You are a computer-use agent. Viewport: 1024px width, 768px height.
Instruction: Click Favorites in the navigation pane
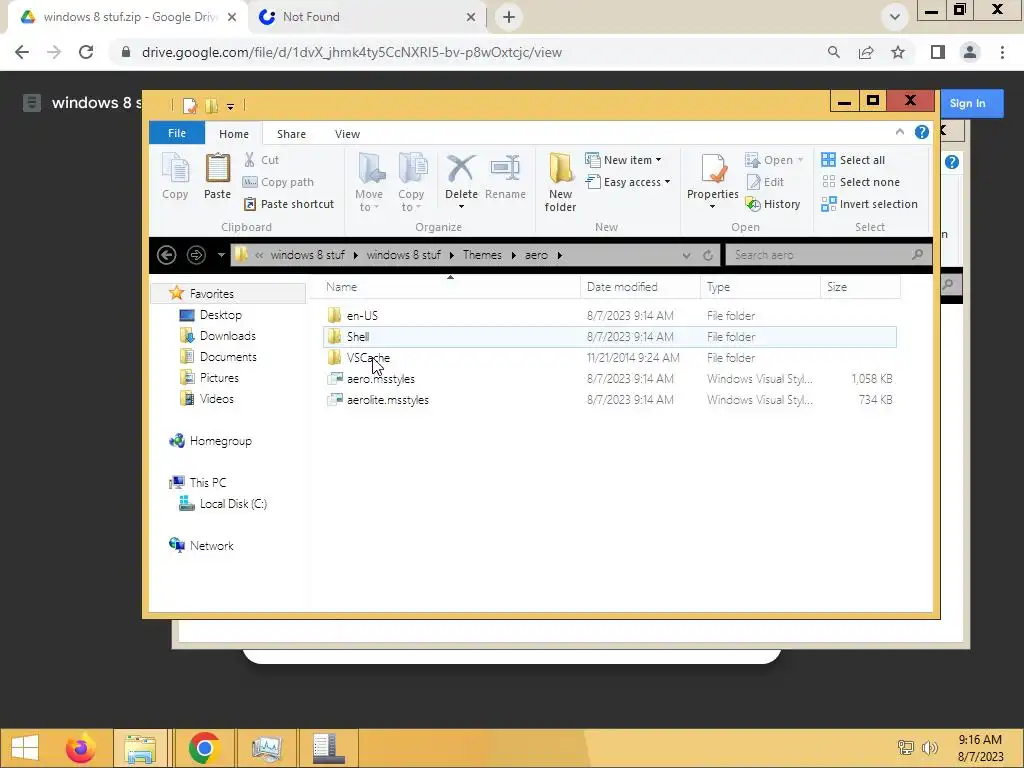pyautogui.click(x=212, y=294)
